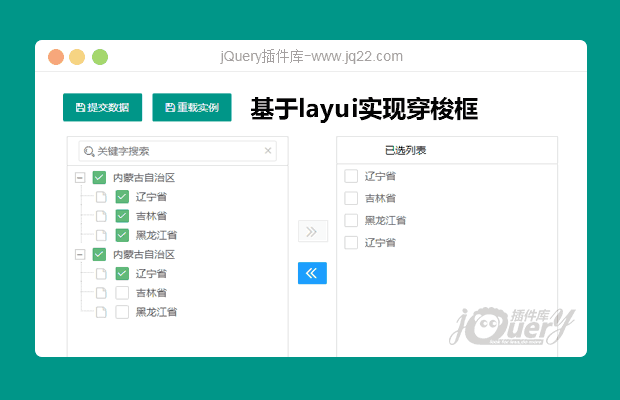Click the blue move-left double arrow button
The image size is (620, 400).
(x=312, y=273)
